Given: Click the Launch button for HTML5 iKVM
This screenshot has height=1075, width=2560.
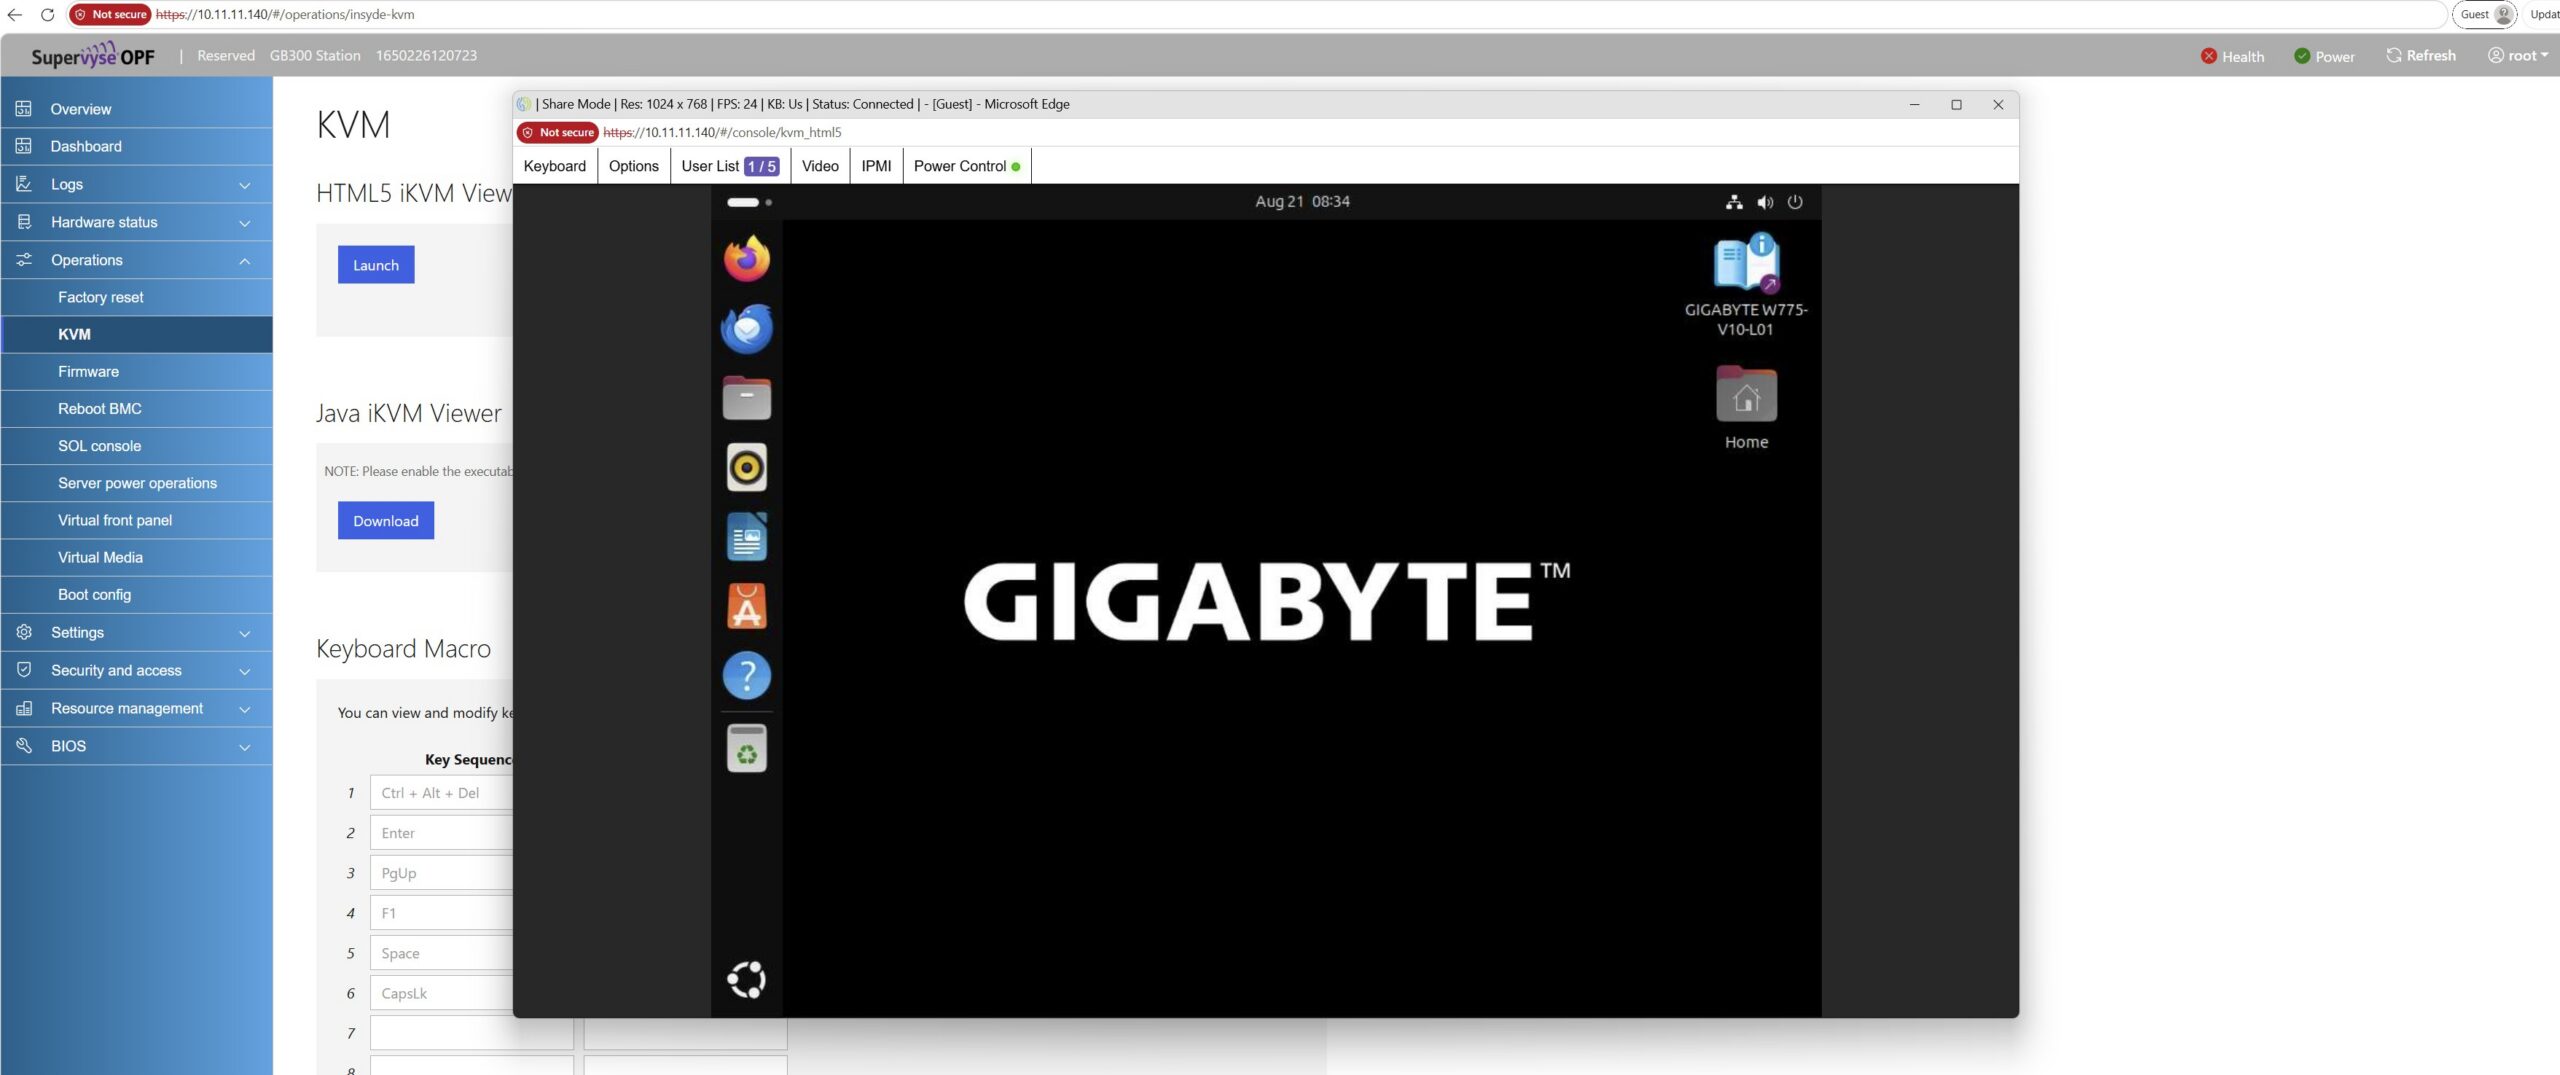Looking at the screenshot, I should click(x=376, y=265).
